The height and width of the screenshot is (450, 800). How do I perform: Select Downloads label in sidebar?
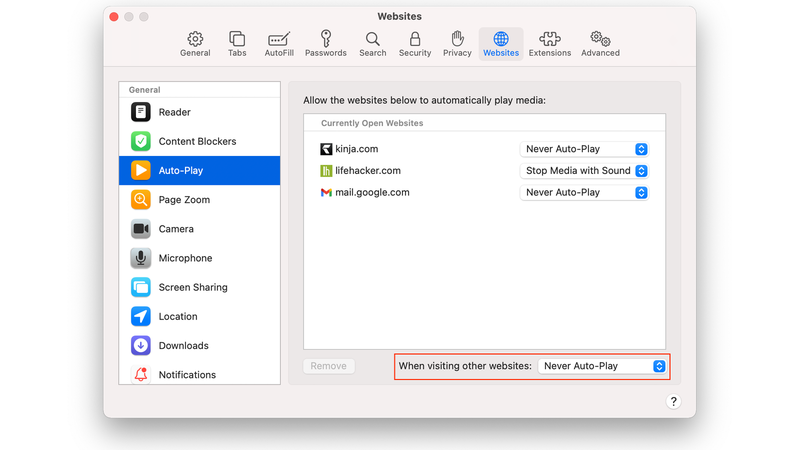pos(183,345)
